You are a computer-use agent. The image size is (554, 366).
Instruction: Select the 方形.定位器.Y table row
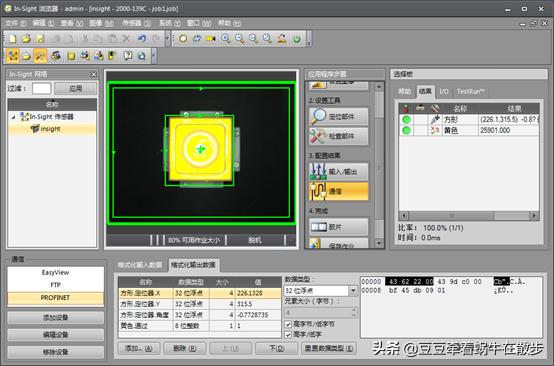tap(200, 304)
